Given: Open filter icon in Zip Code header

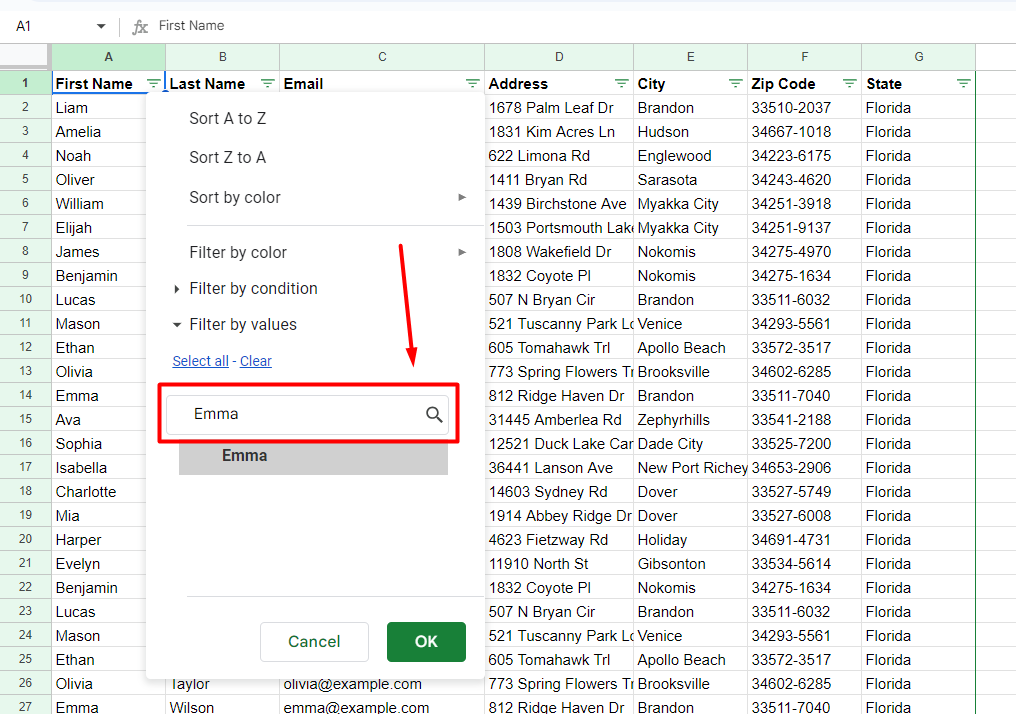Looking at the screenshot, I should (x=849, y=84).
